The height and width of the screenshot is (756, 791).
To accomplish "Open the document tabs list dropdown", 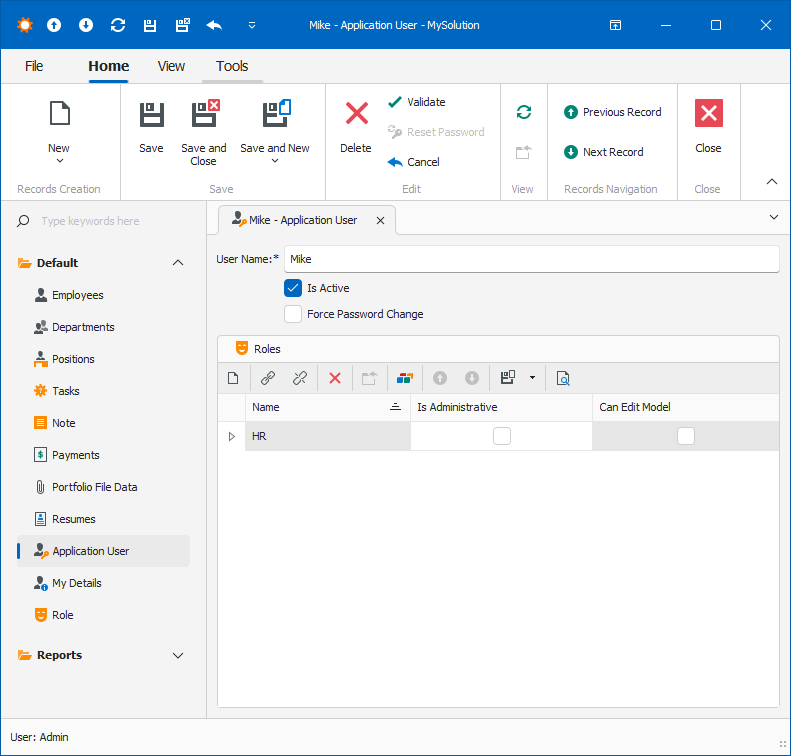I will pos(773,217).
